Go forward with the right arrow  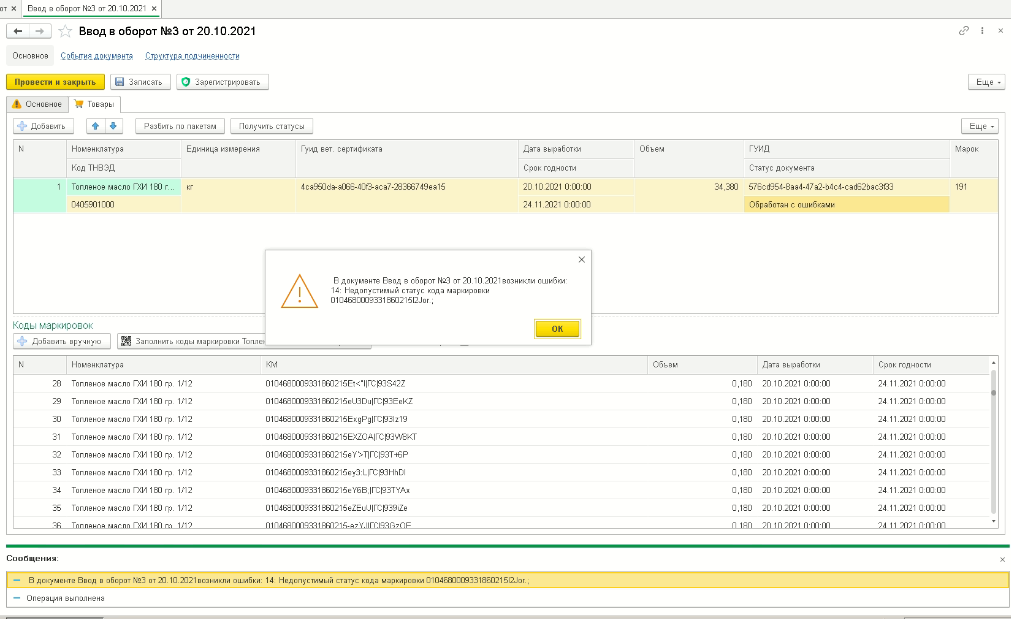pyautogui.click(x=40, y=31)
